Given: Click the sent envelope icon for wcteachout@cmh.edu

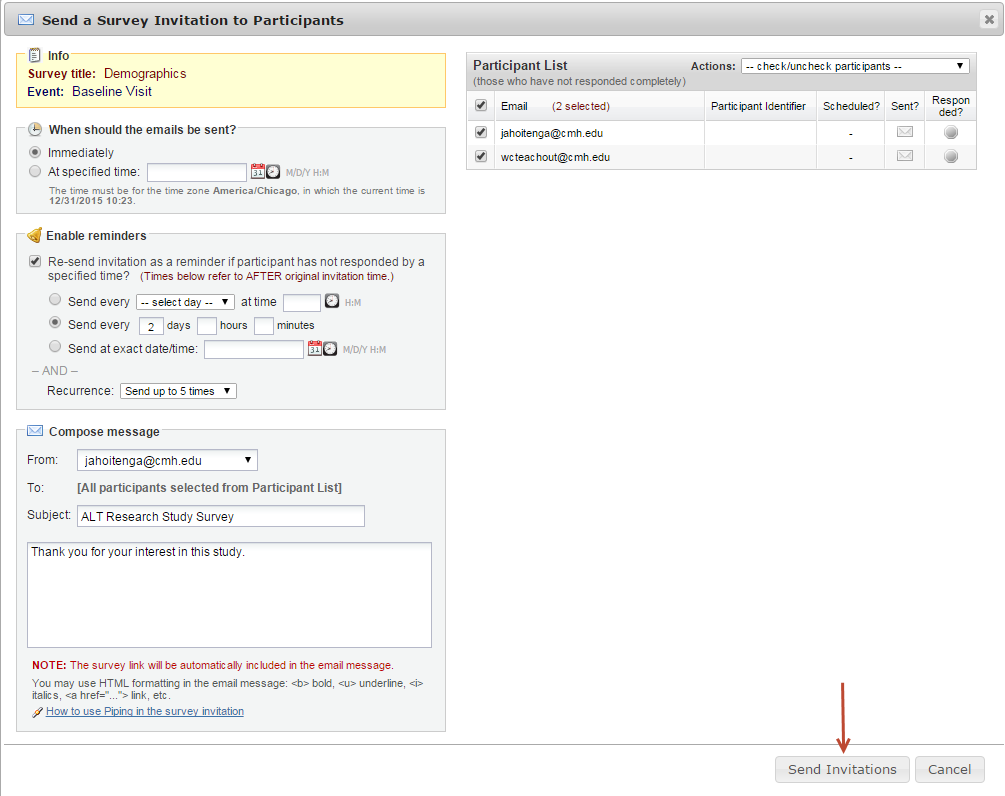Looking at the screenshot, I should (904, 156).
